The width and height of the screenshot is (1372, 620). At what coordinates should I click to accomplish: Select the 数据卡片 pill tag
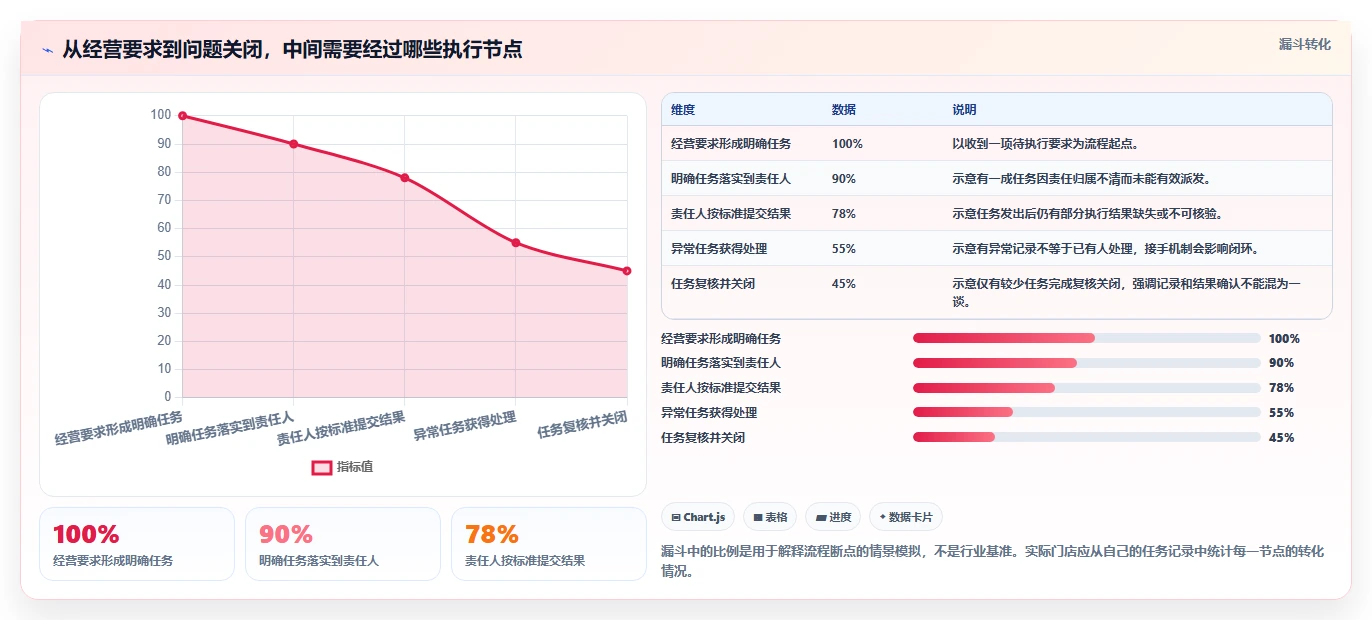pyautogui.click(x=906, y=517)
